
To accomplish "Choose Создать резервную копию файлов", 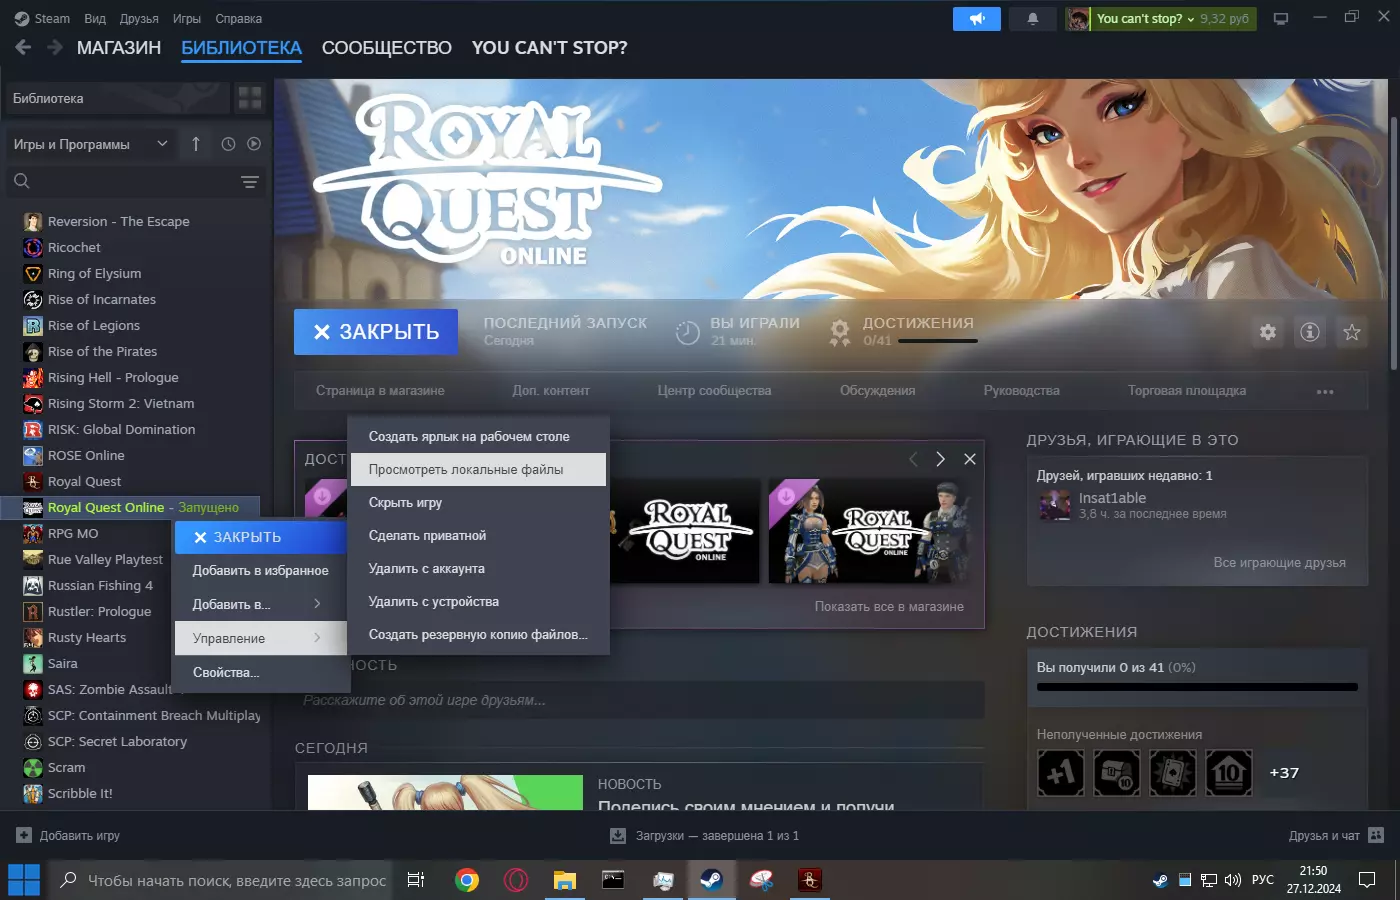I will (478, 634).
